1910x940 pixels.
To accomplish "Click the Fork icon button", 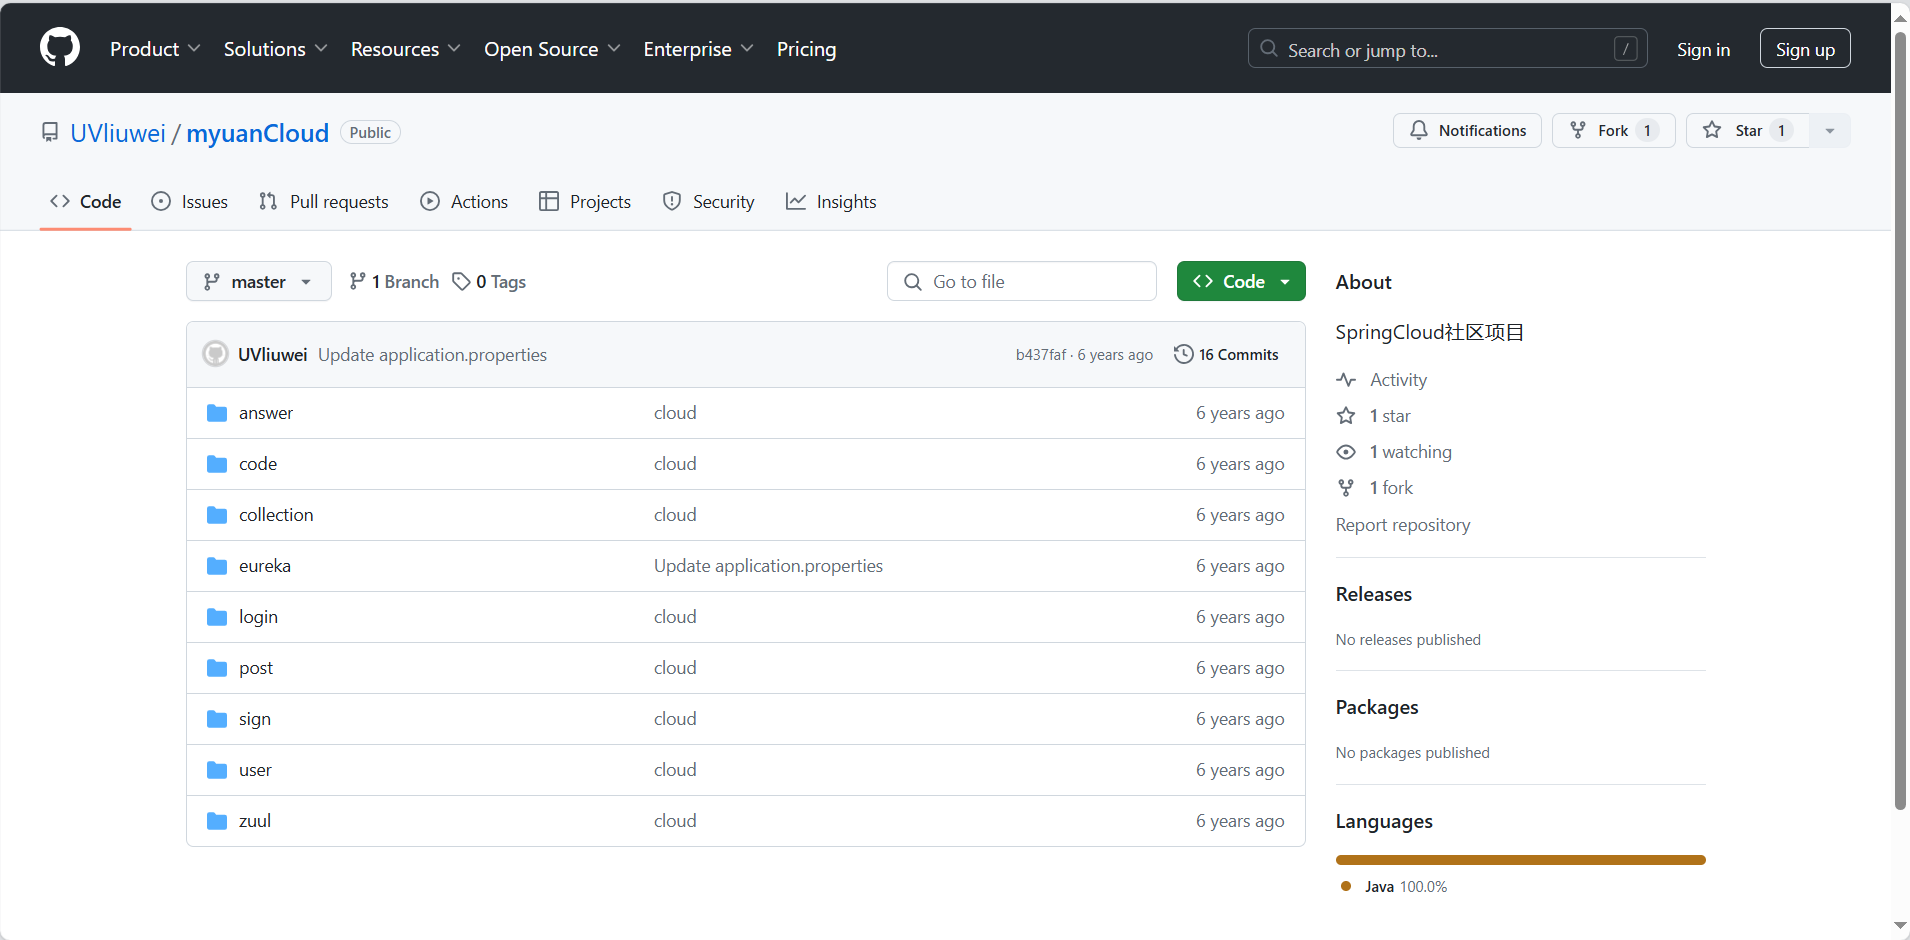I will click(x=1578, y=130).
